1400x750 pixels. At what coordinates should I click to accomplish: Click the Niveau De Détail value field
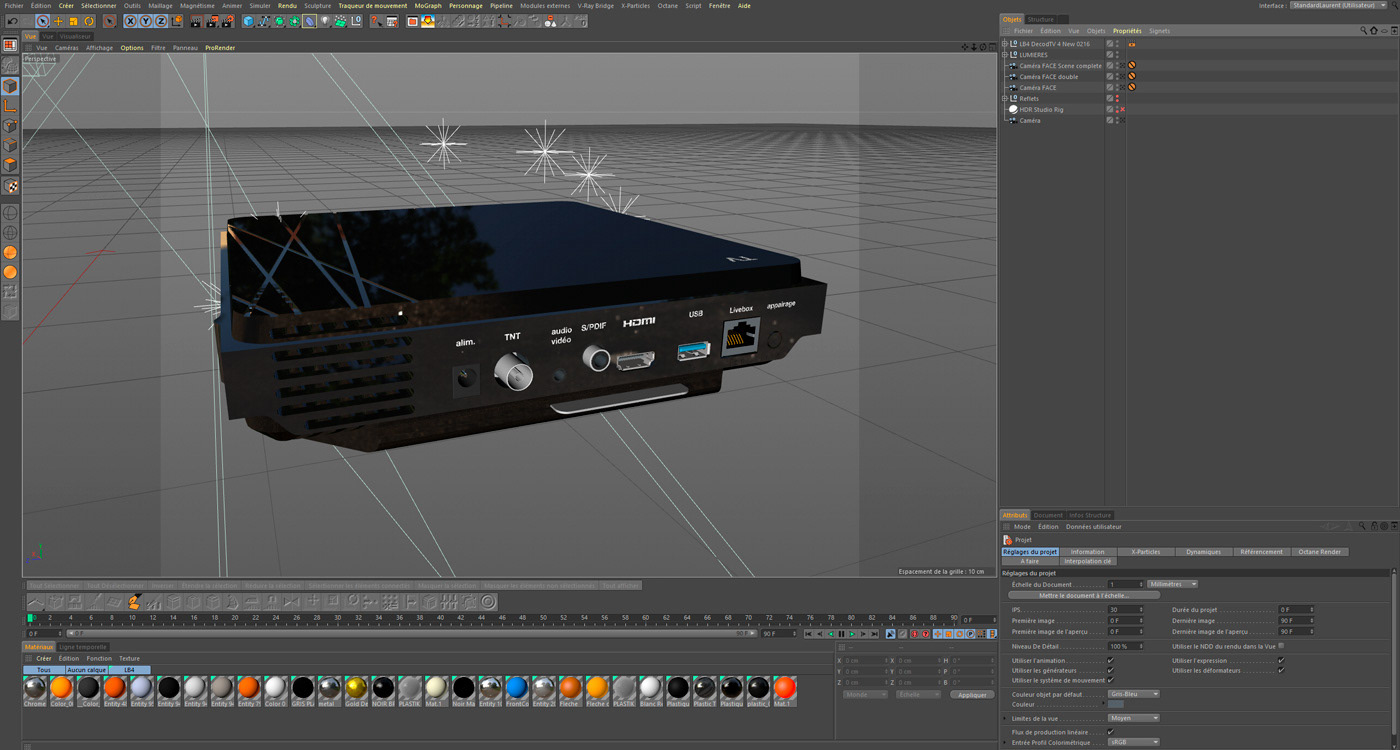coord(1125,646)
